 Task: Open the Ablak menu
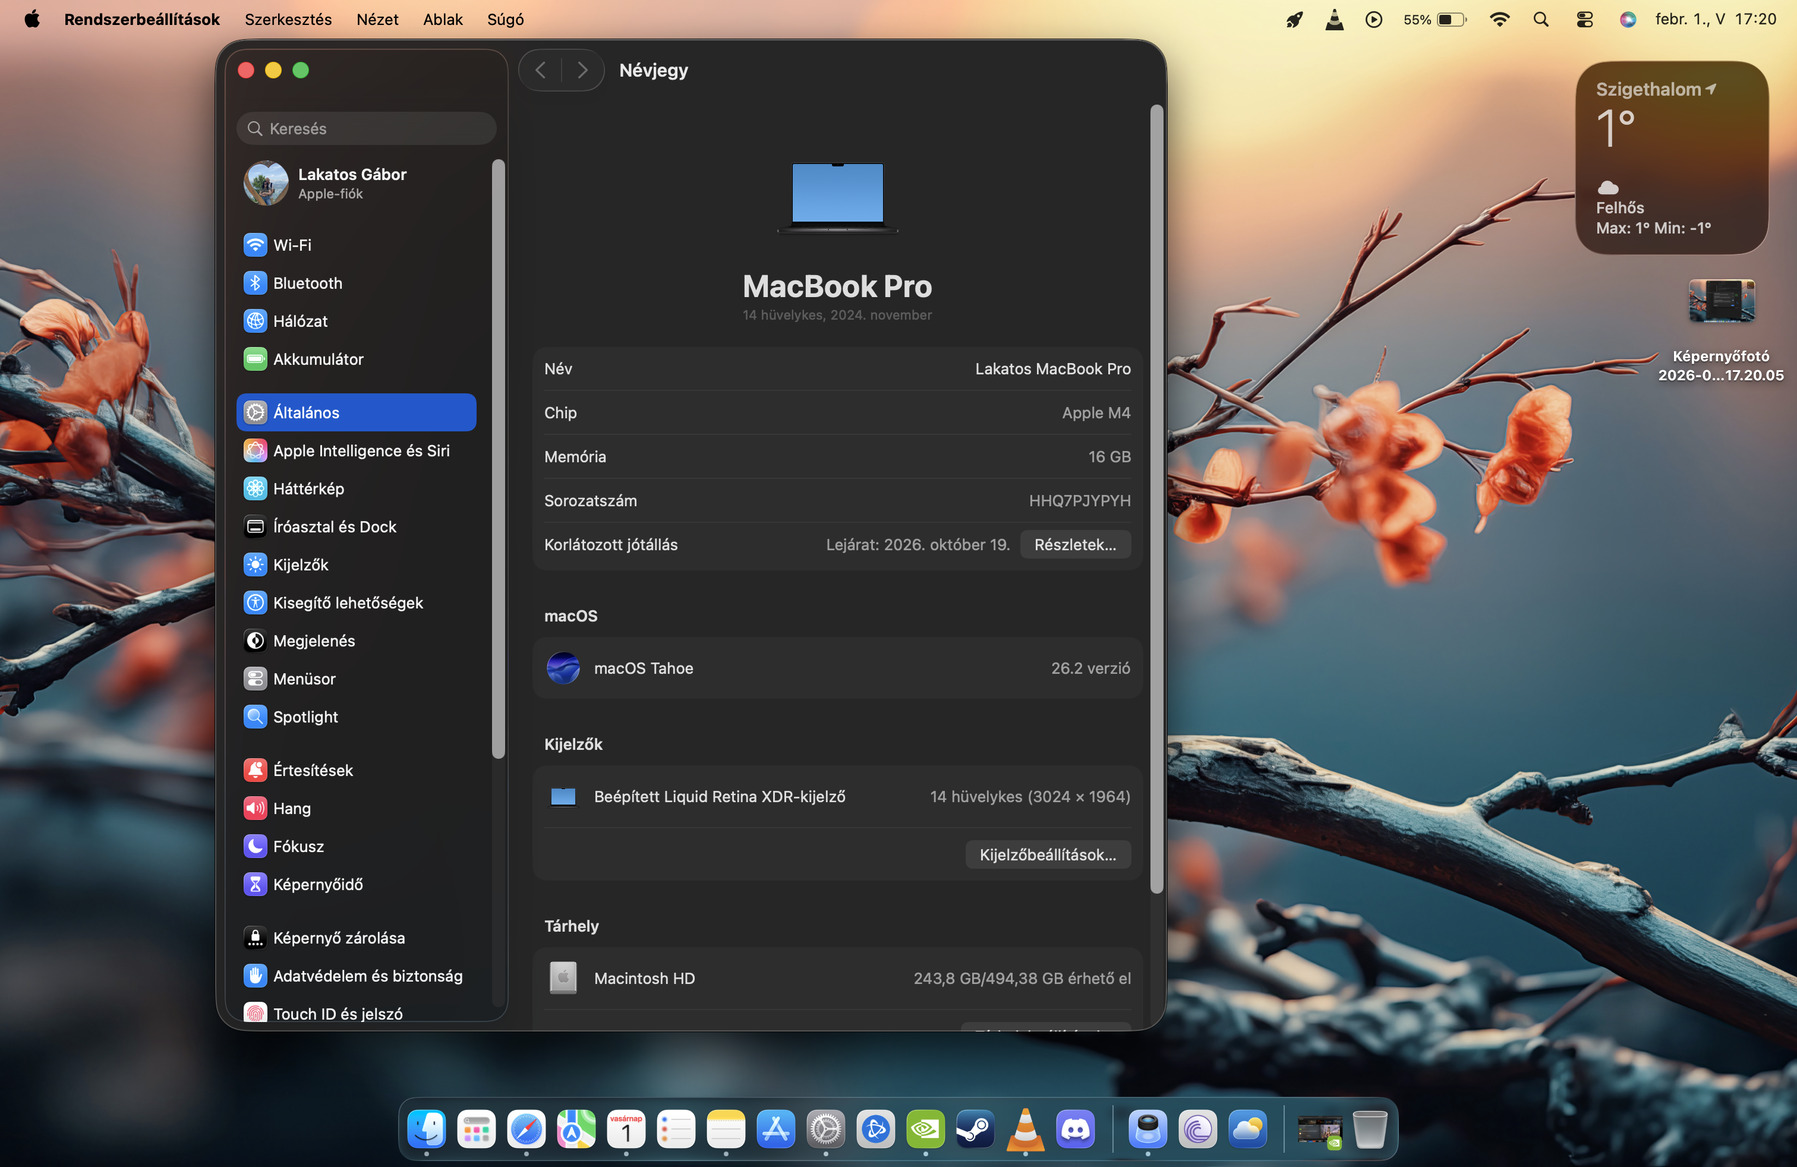click(x=443, y=19)
